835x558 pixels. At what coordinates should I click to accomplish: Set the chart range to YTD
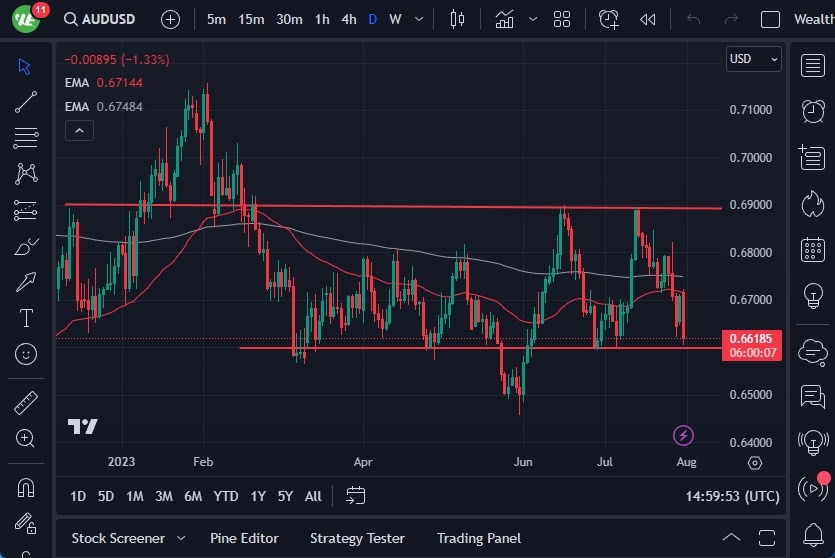coord(226,496)
